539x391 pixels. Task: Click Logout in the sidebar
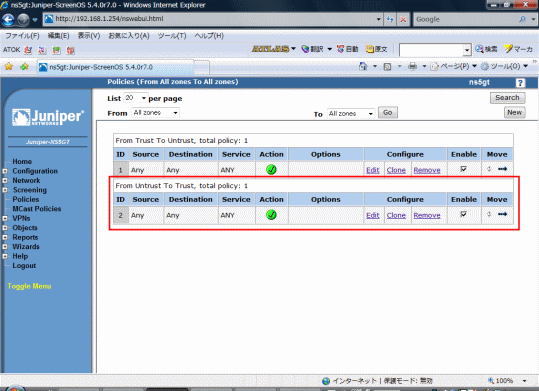pos(24,265)
